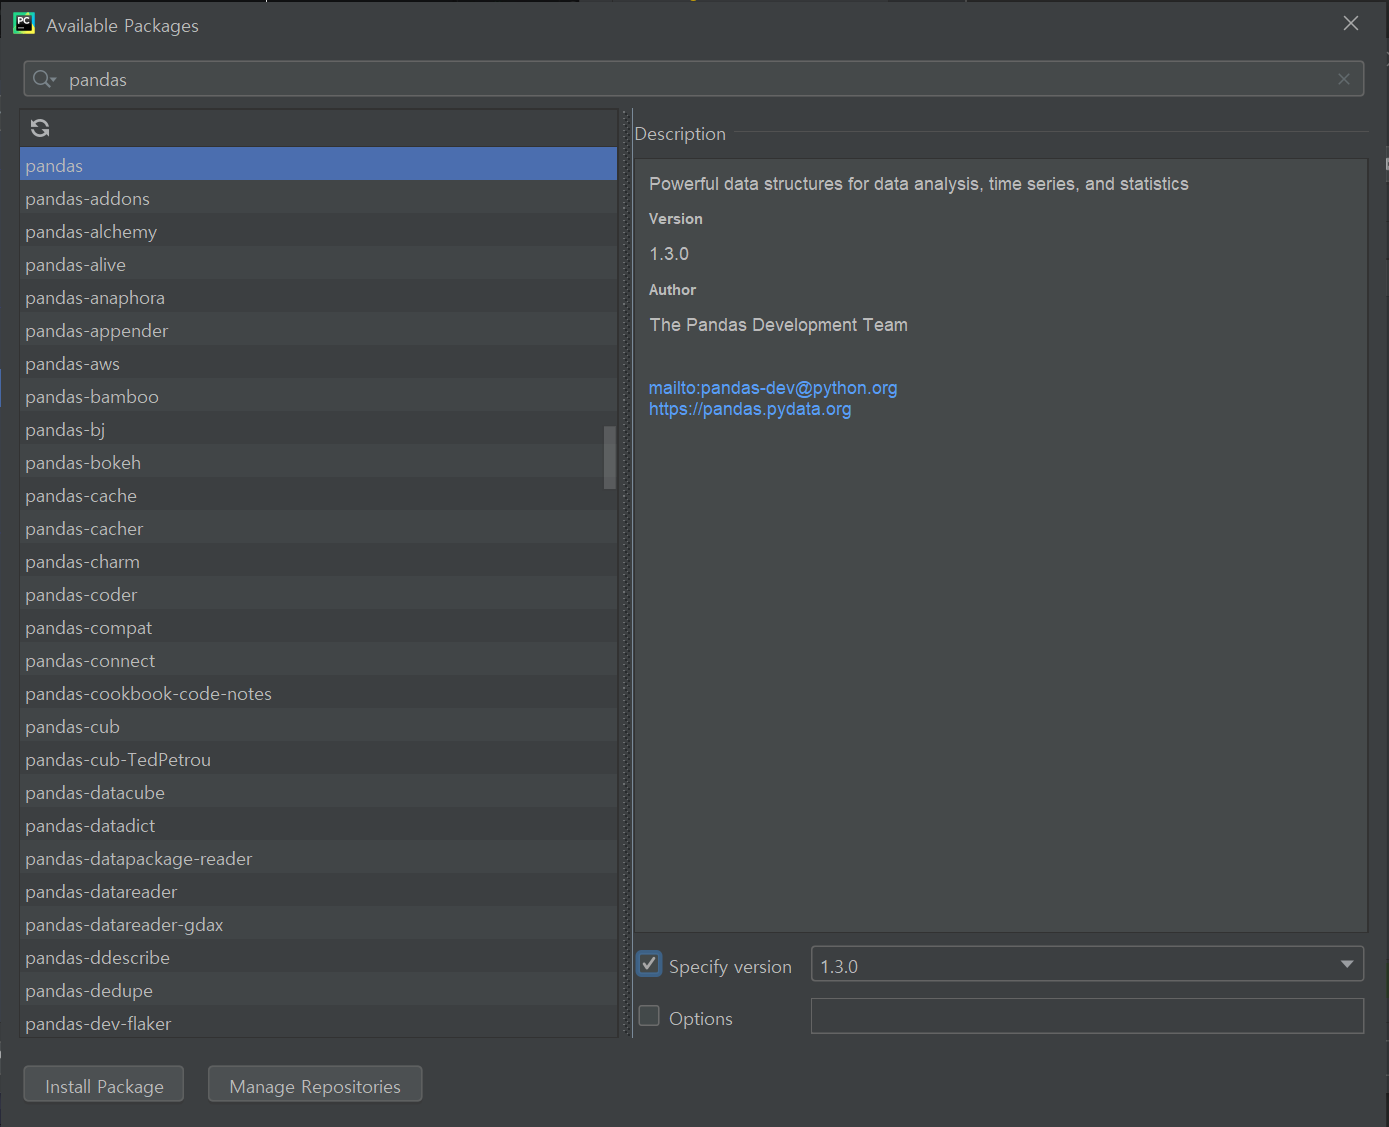The image size is (1389, 1127).
Task: Select pandas-datareader-gdax package
Action: point(318,924)
